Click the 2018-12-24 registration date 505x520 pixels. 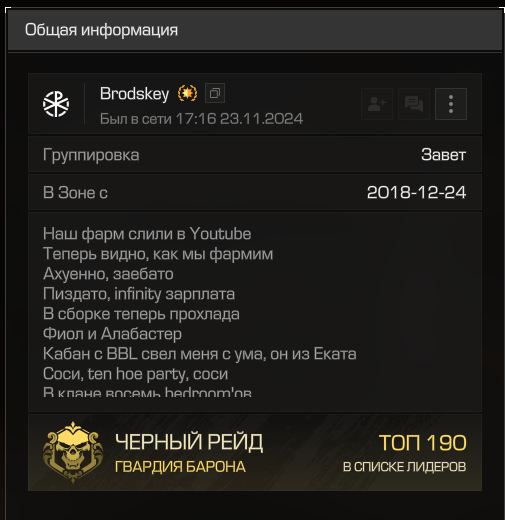(x=416, y=192)
